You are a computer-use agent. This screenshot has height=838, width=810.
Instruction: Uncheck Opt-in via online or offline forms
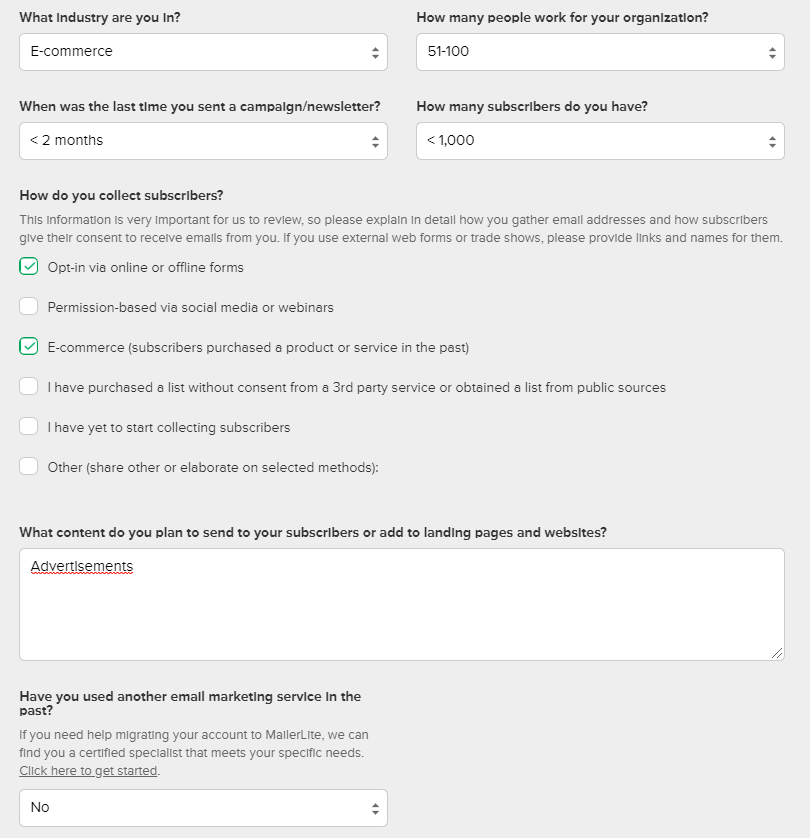[29, 267]
